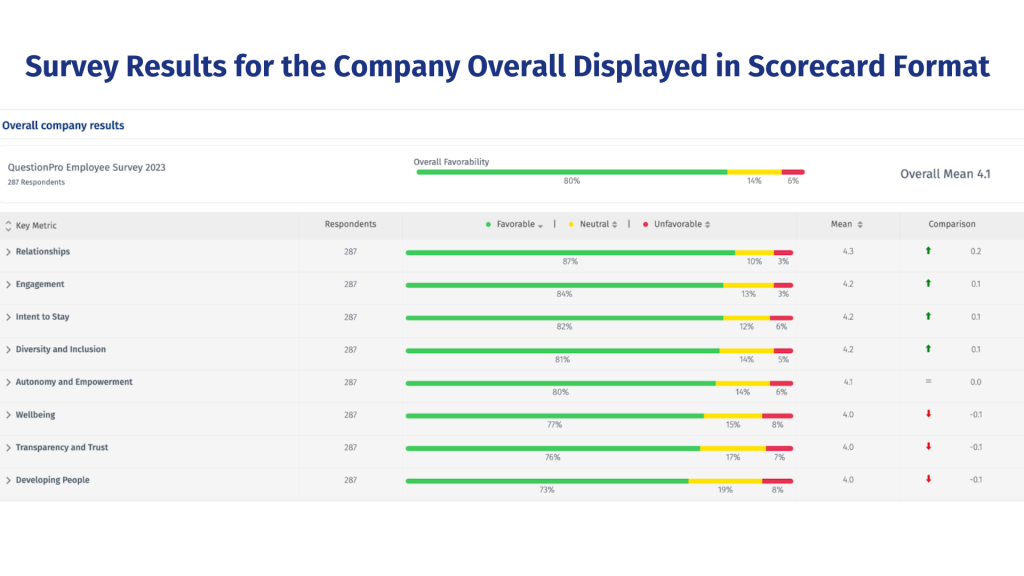
Task: Click red down arrow for Transparency and Trust
Action: click(x=928, y=447)
